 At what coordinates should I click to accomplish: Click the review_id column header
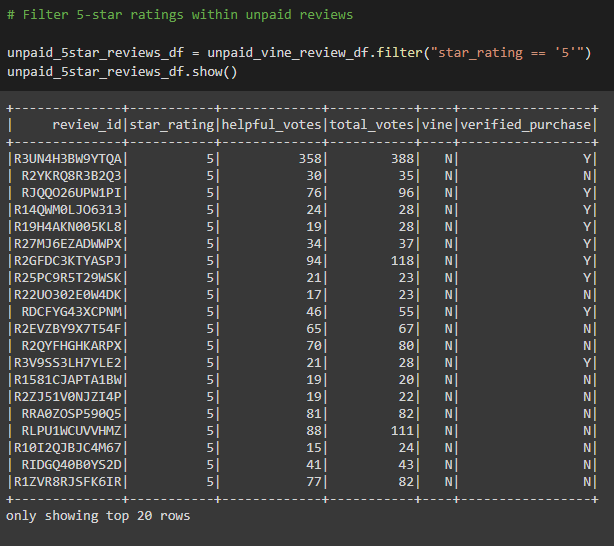tap(87, 125)
